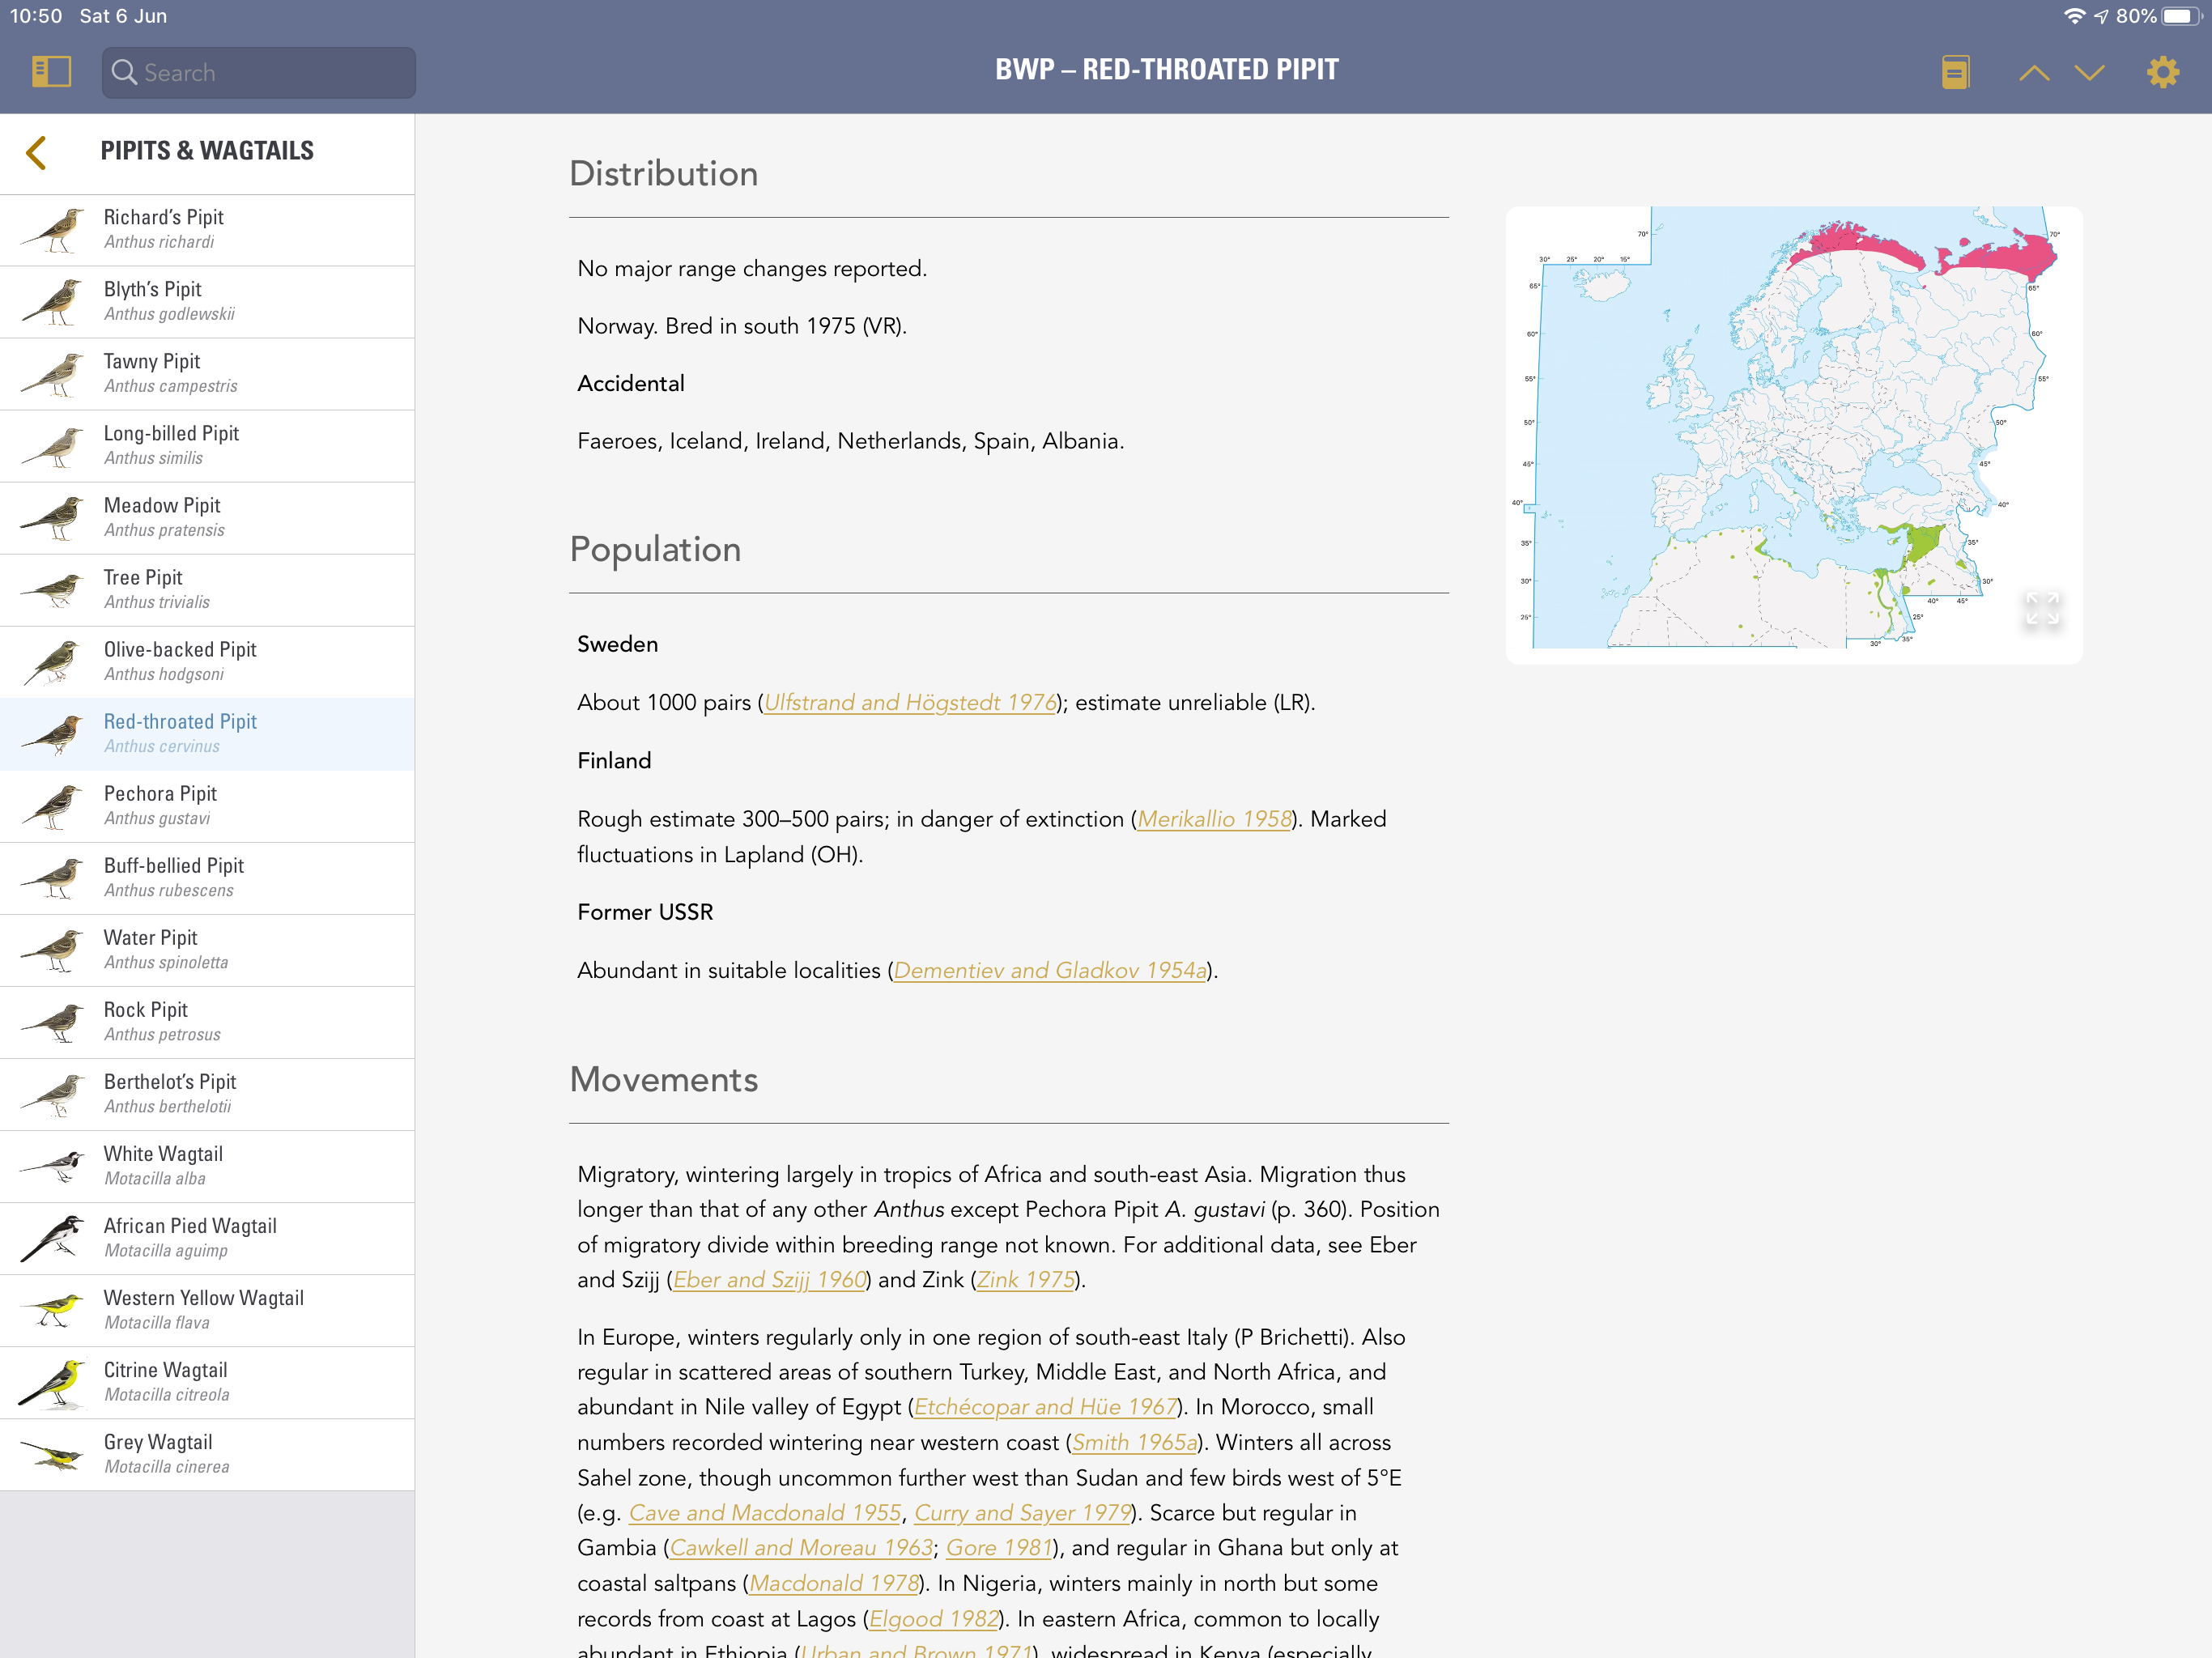Go to next species with down chevron
Viewport: 2212px width, 1658px height.
click(2089, 72)
